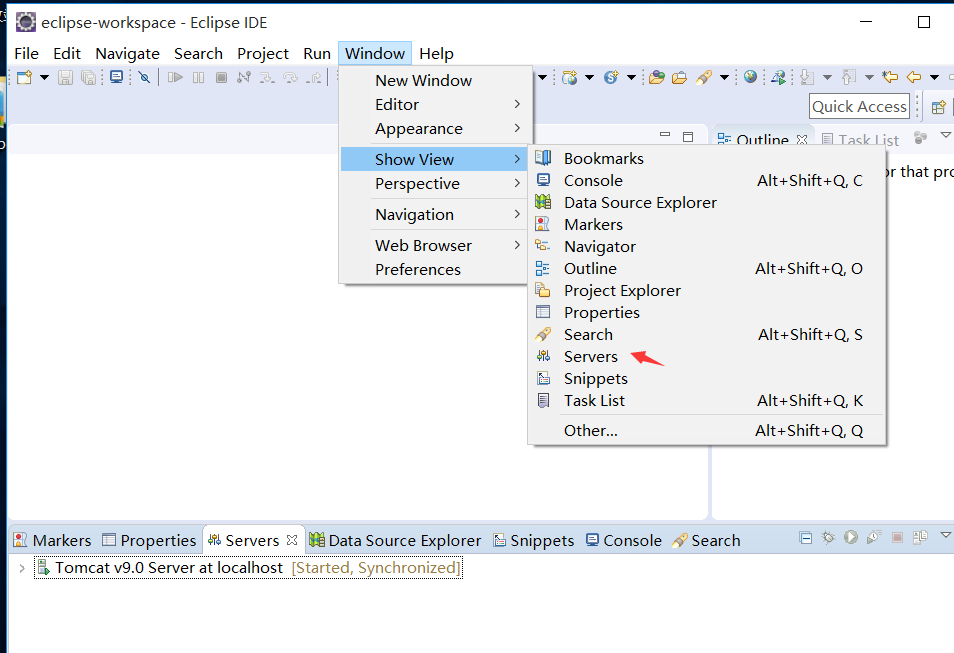Click the Save All toolbar icon

tap(88, 77)
